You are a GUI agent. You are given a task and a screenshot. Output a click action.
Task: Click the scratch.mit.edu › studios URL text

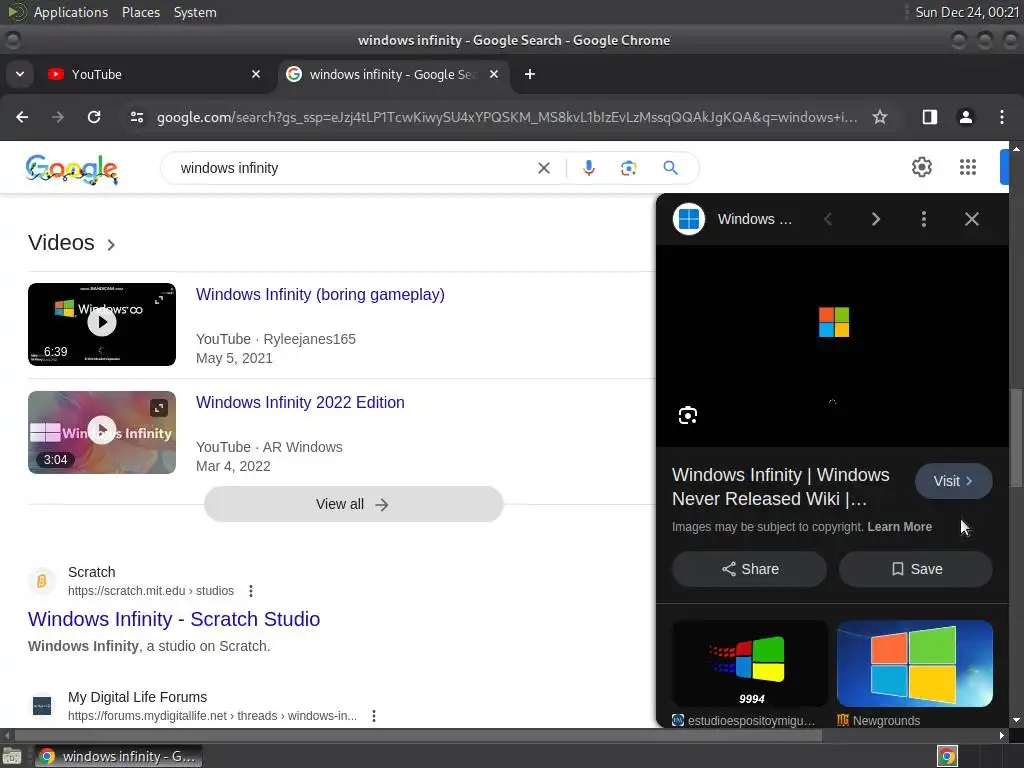click(x=151, y=591)
